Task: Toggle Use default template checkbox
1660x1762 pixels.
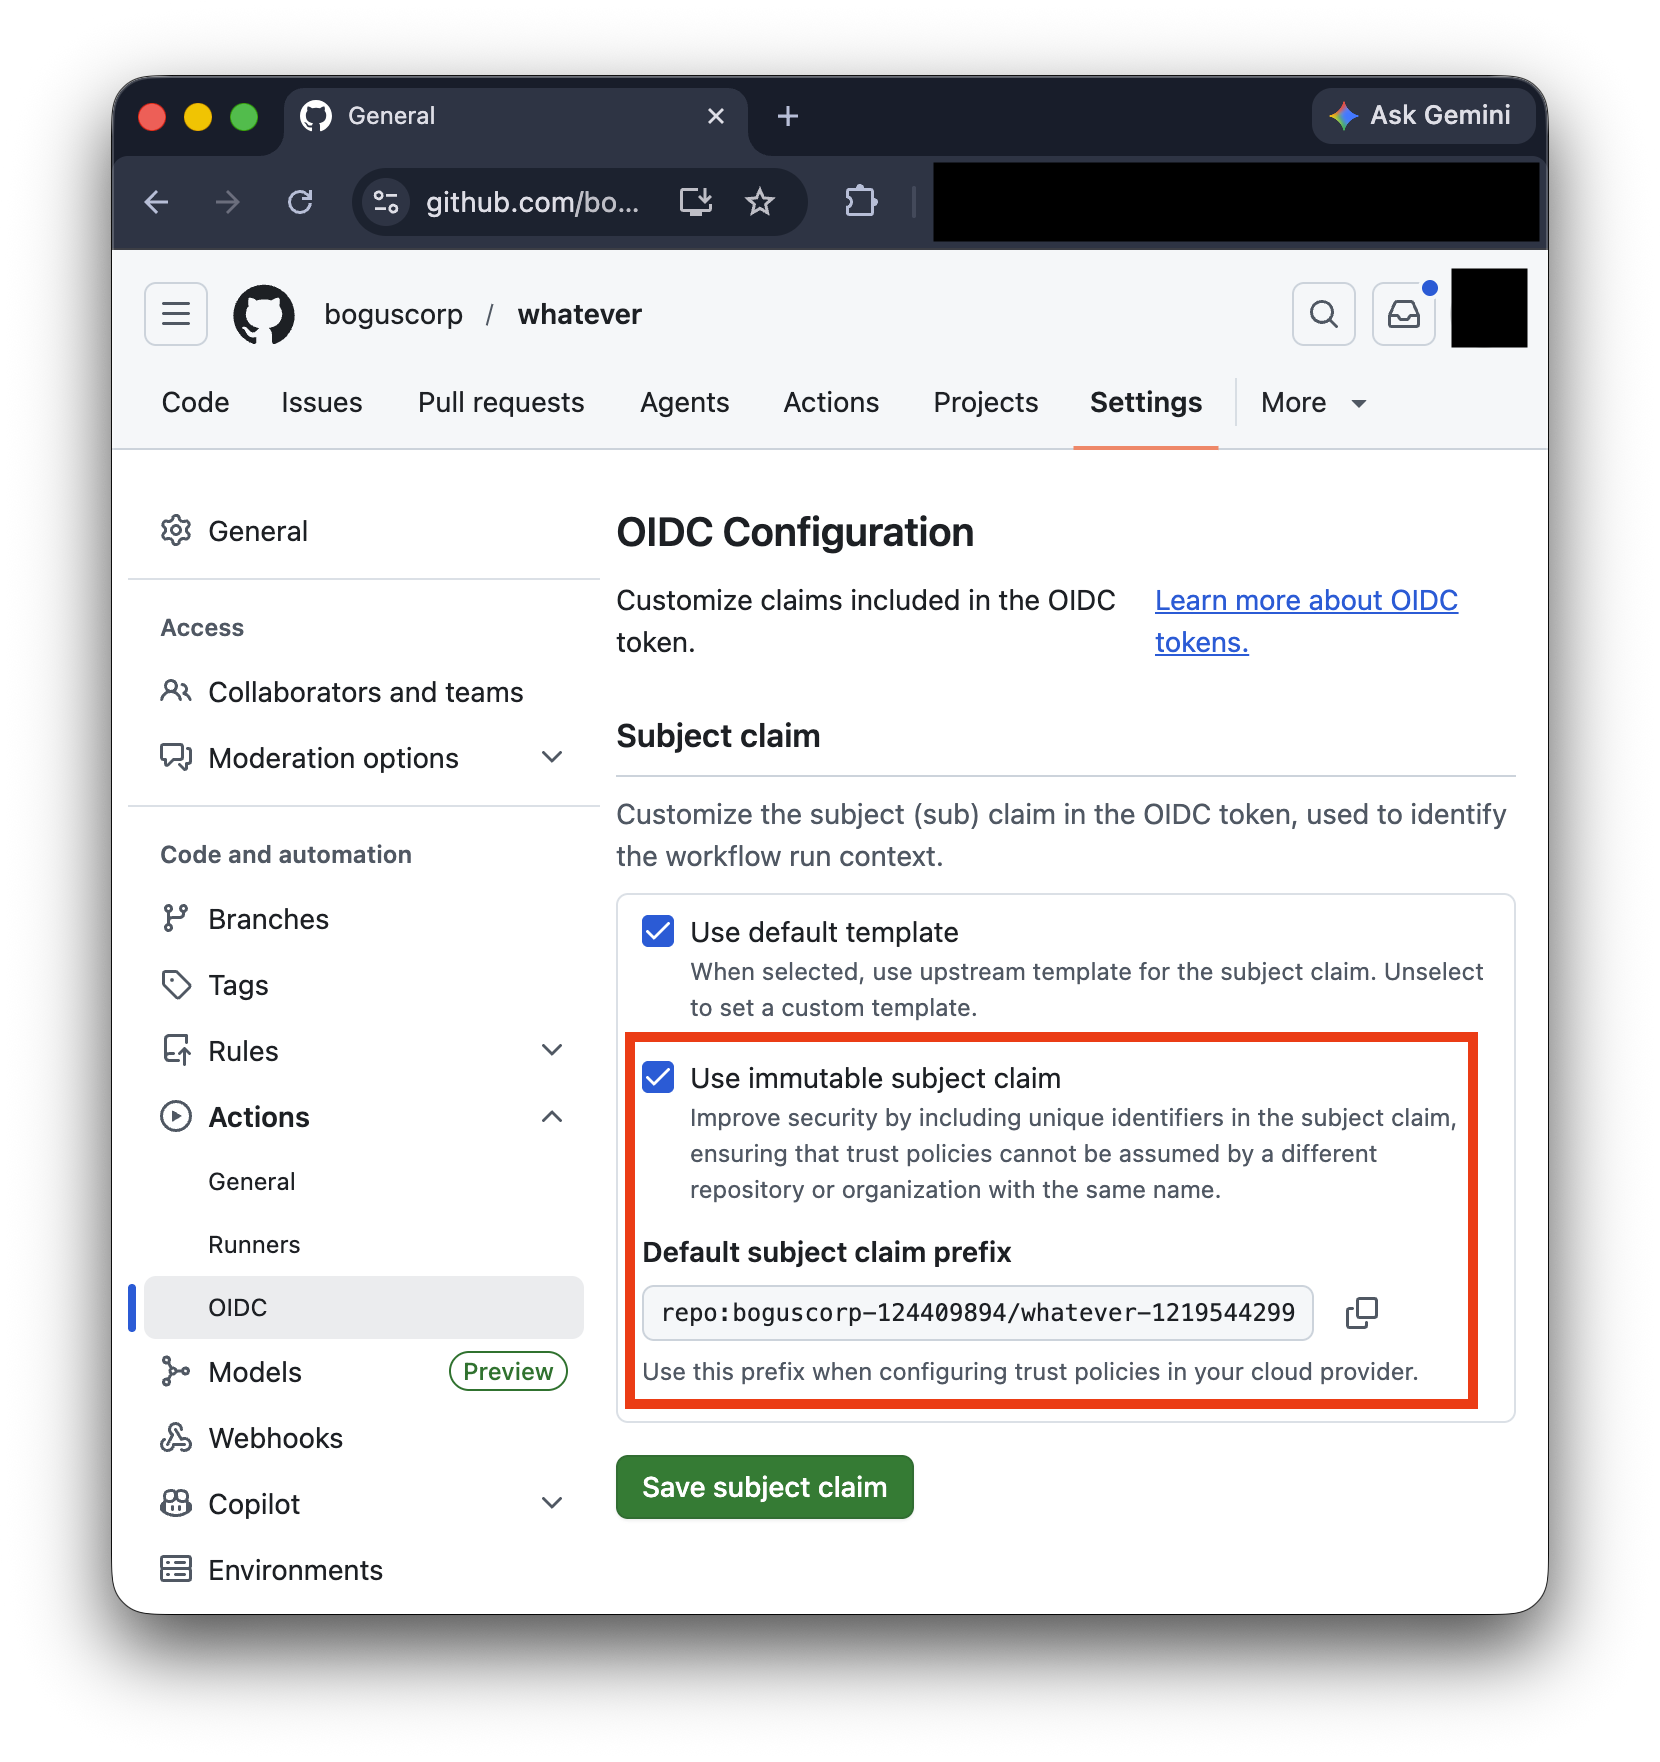Action: click(658, 931)
